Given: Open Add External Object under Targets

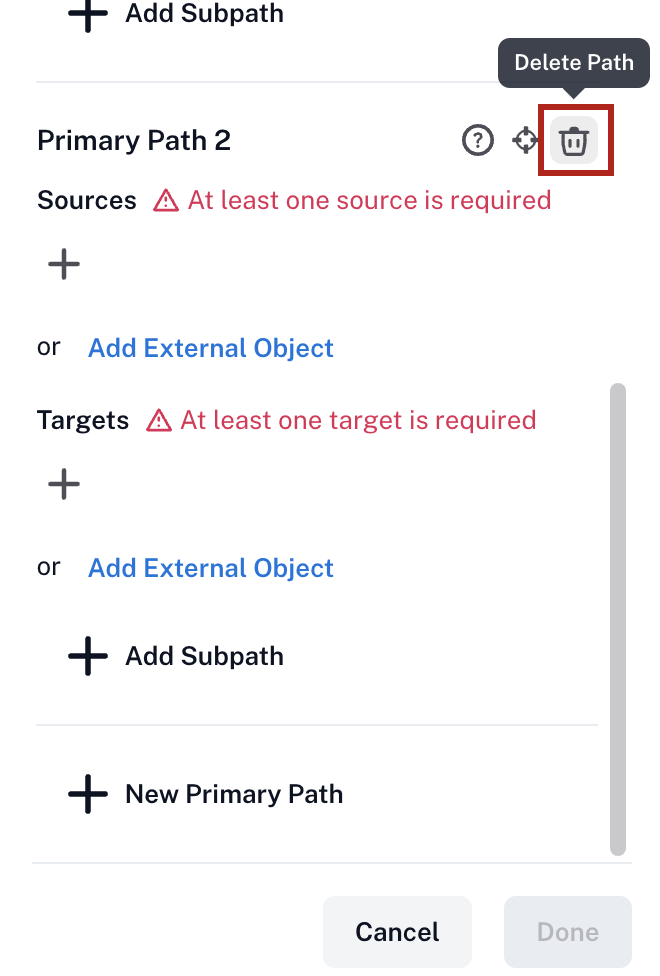Looking at the screenshot, I should point(210,568).
